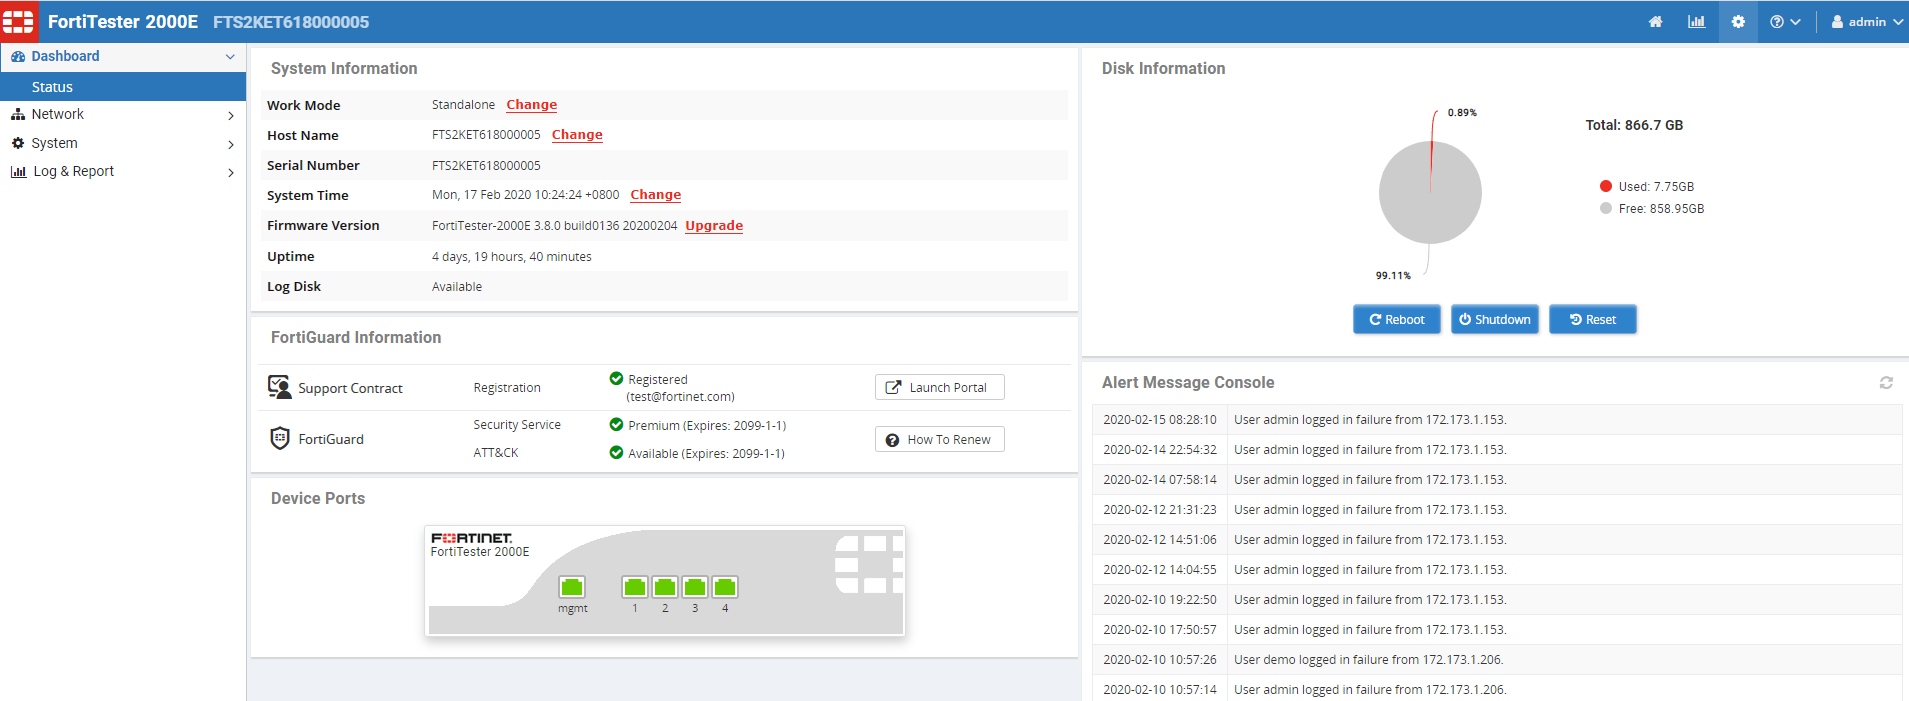Shut down the device

(x=1495, y=320)
